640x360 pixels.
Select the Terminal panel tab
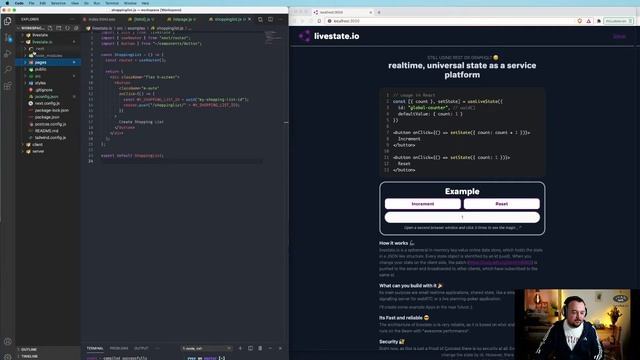point(95,348)
